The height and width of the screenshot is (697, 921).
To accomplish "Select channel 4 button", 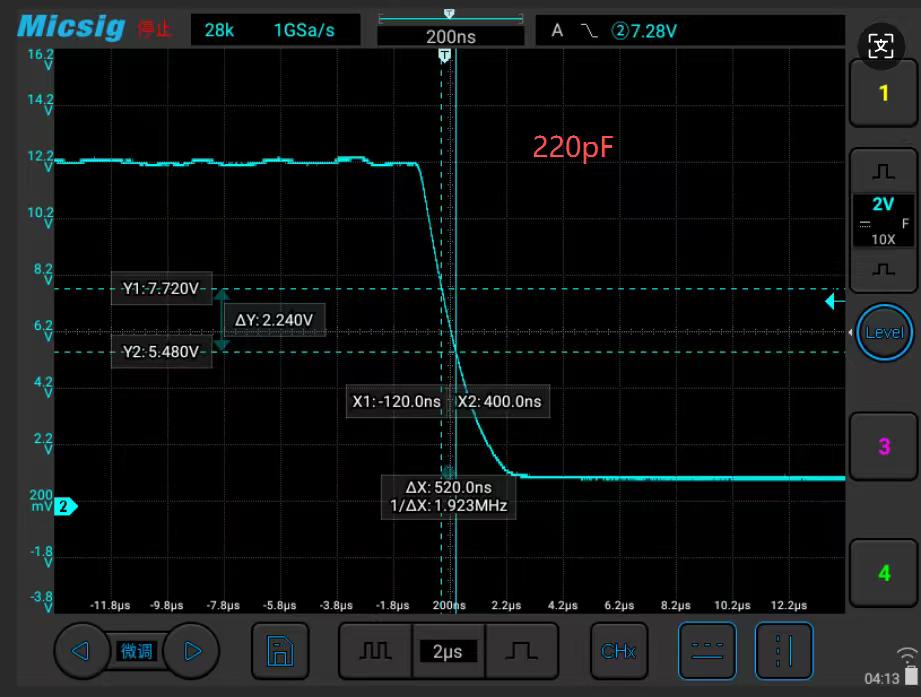I will [x=883, y=573].
